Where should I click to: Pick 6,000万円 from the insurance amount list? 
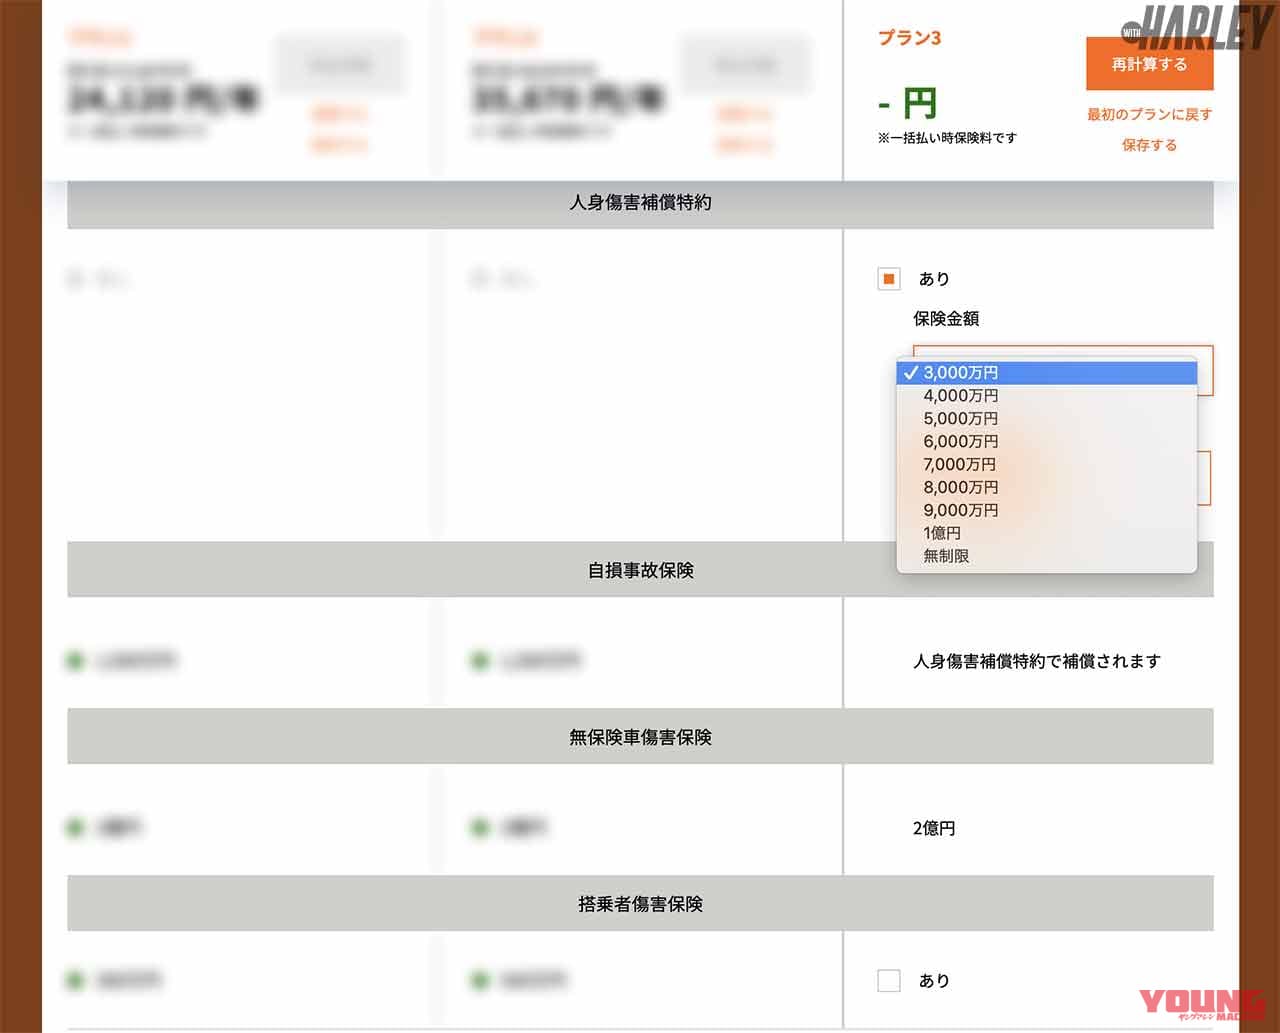[960, 441]
